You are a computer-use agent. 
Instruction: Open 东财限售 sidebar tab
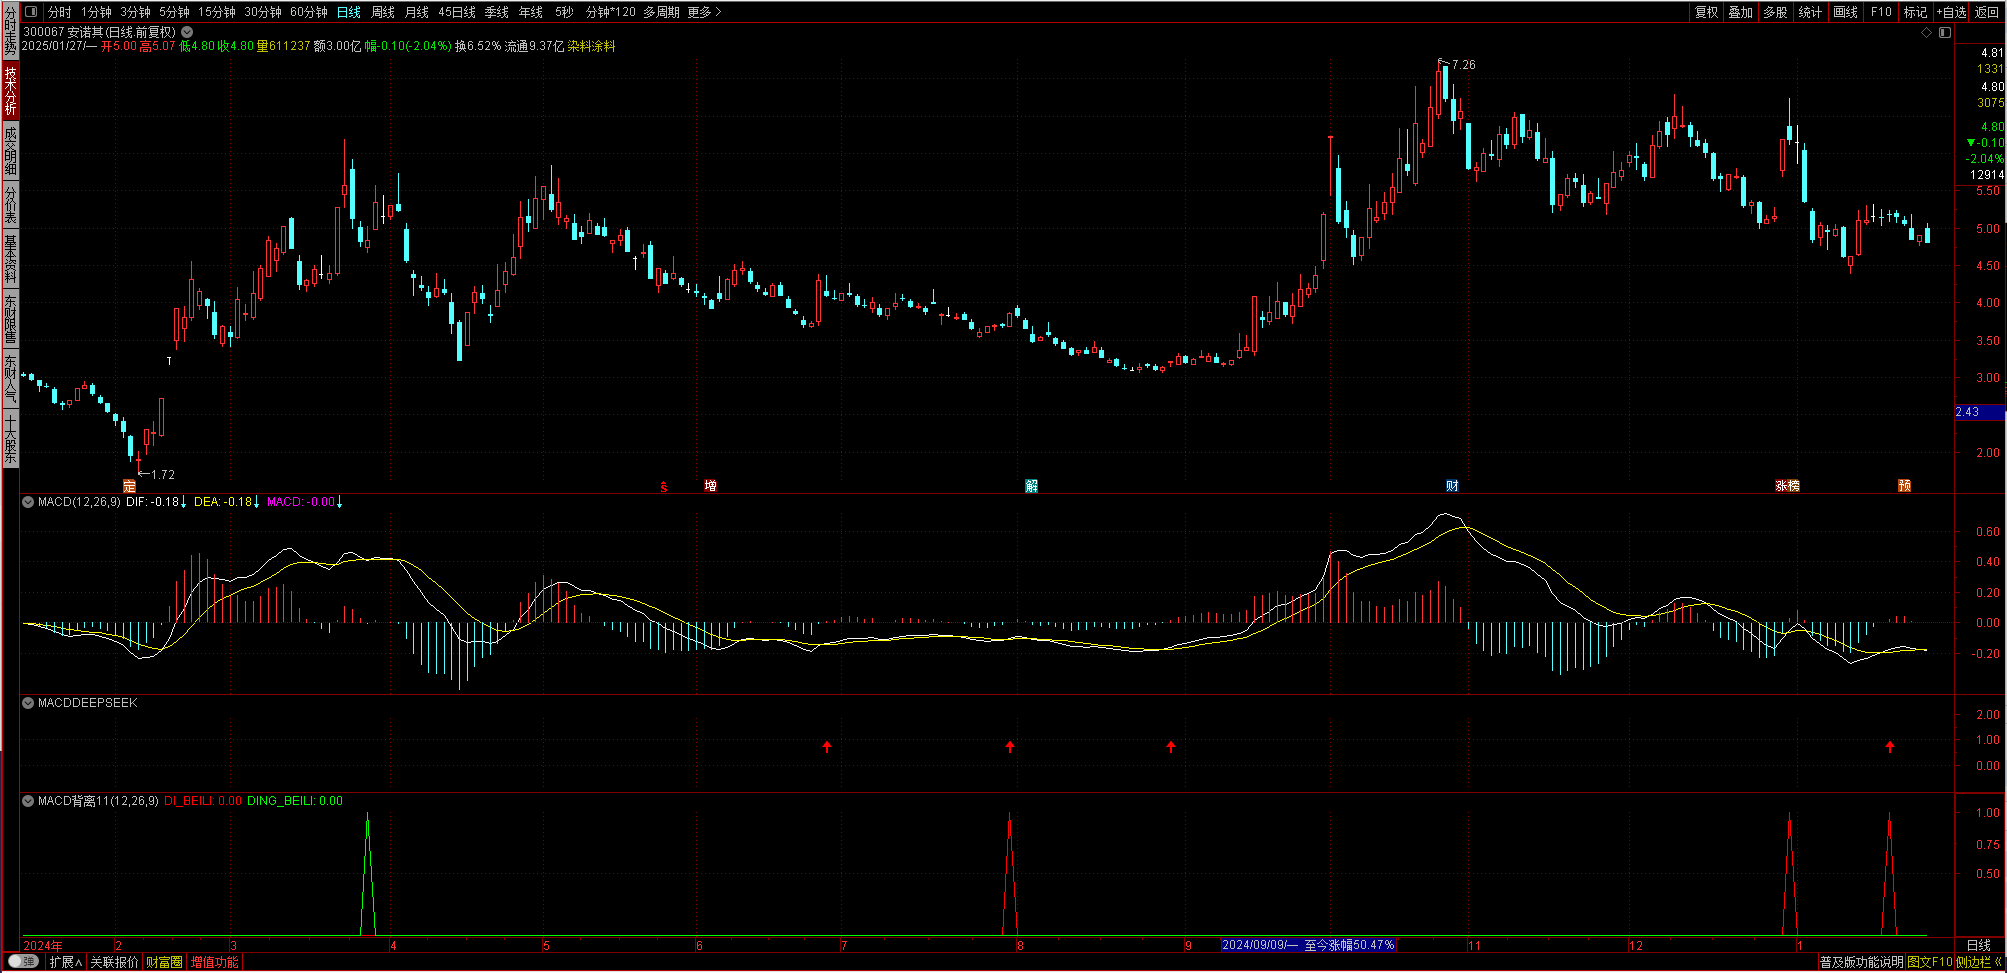10,318
